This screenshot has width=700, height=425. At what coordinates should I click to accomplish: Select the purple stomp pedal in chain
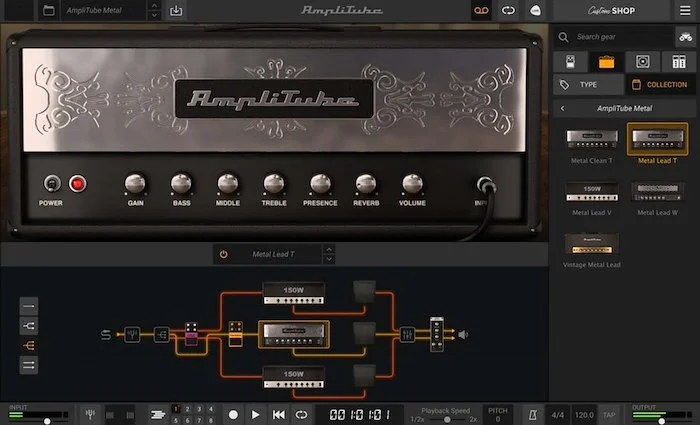191,333
